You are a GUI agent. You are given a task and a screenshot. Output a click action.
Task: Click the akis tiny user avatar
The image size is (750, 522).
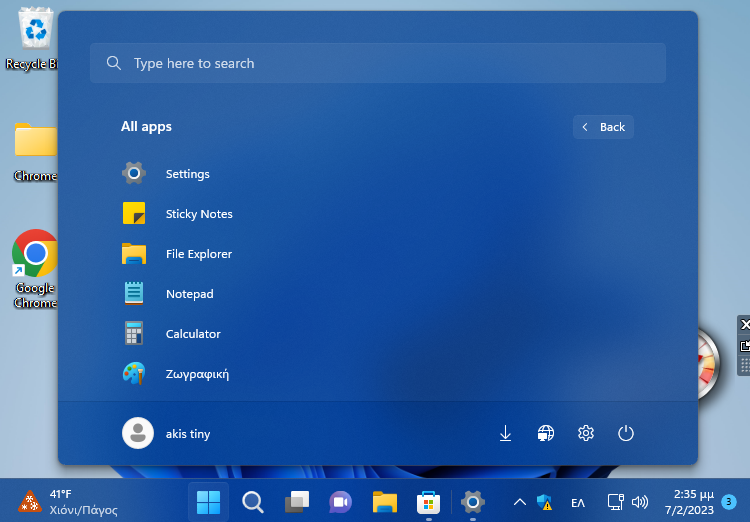click(x=138, y=433)
